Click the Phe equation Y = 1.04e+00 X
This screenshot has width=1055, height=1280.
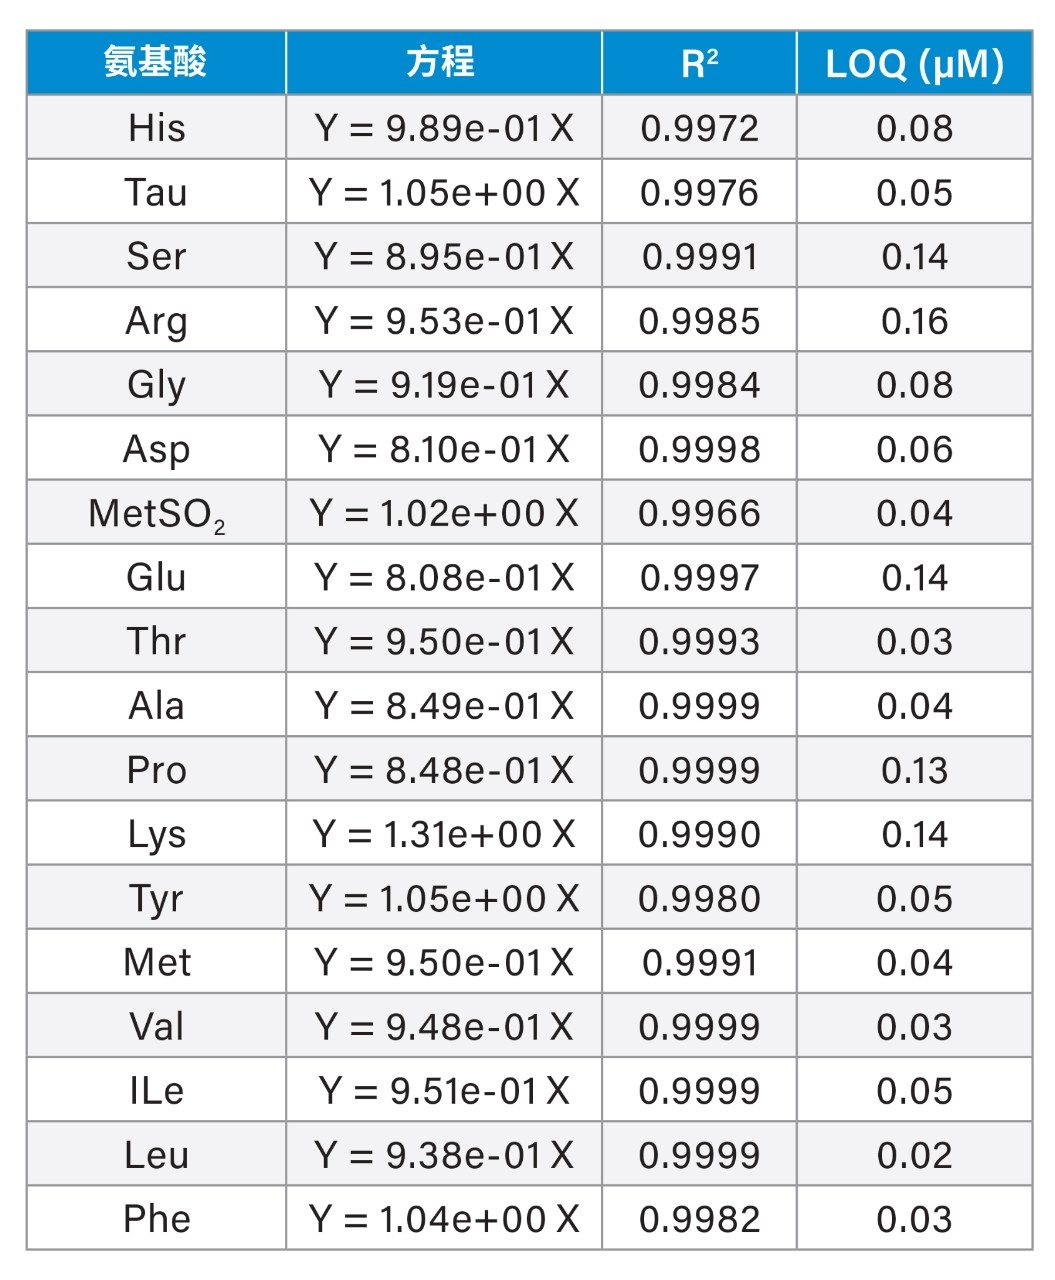point(443,1219)
